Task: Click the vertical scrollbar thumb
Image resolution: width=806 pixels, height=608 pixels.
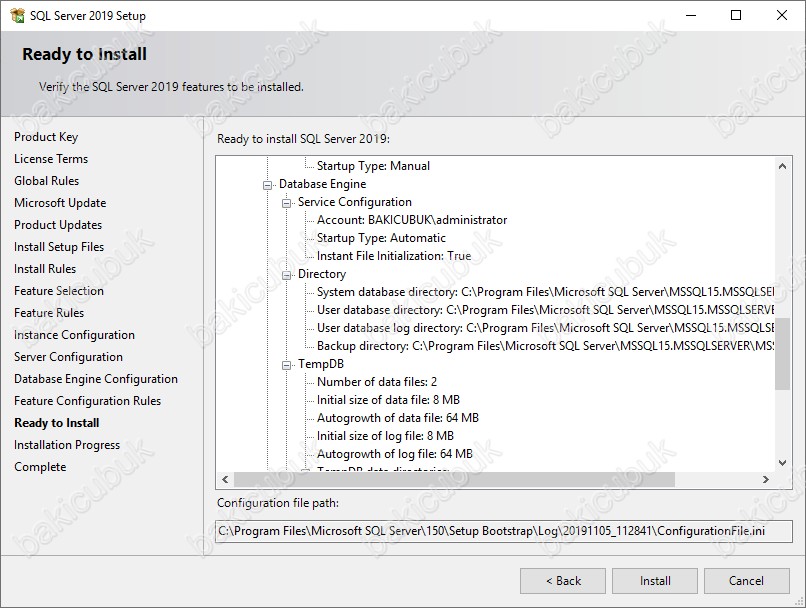Action: (782, 354)
